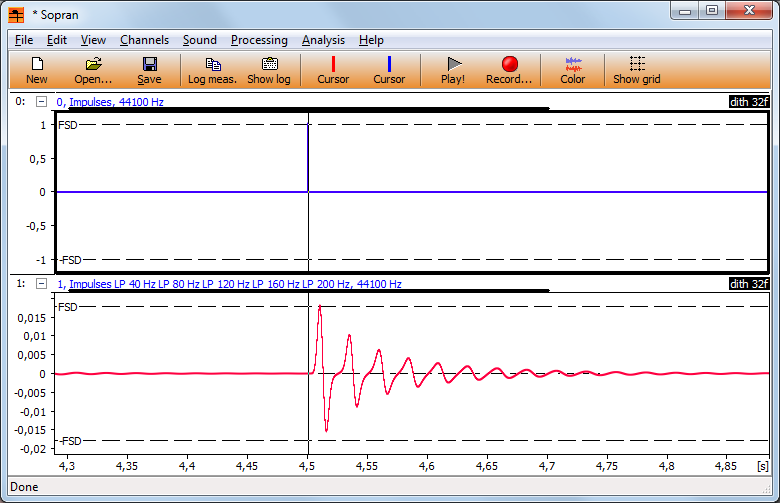Click the New file toolbar icon

click(37, 70)
